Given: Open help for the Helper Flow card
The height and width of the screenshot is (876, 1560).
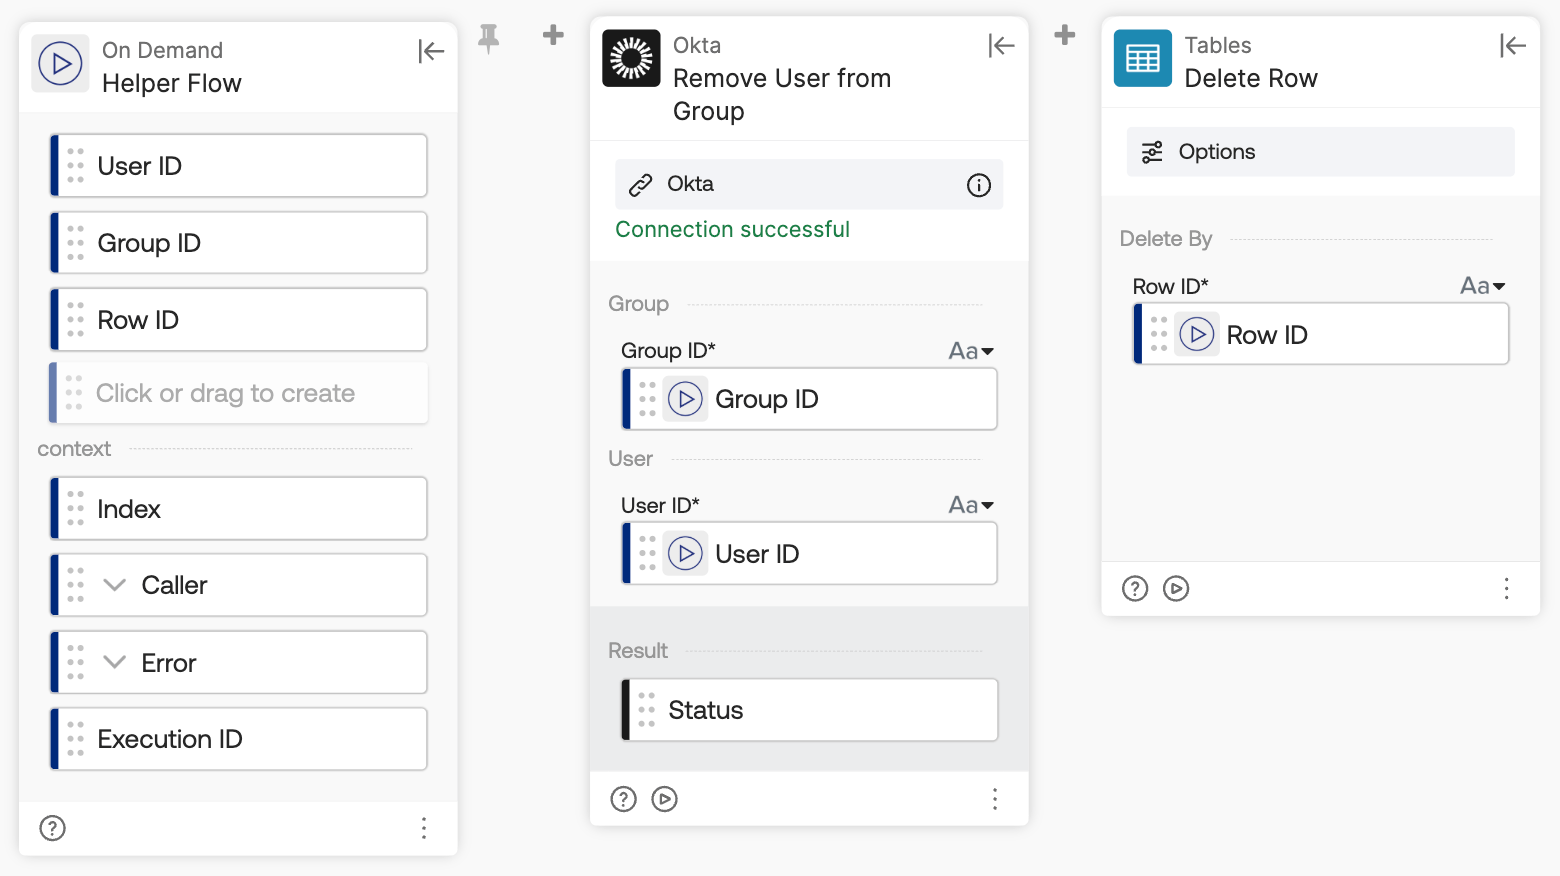Looking at the screenshot, I should click(52, 828).
